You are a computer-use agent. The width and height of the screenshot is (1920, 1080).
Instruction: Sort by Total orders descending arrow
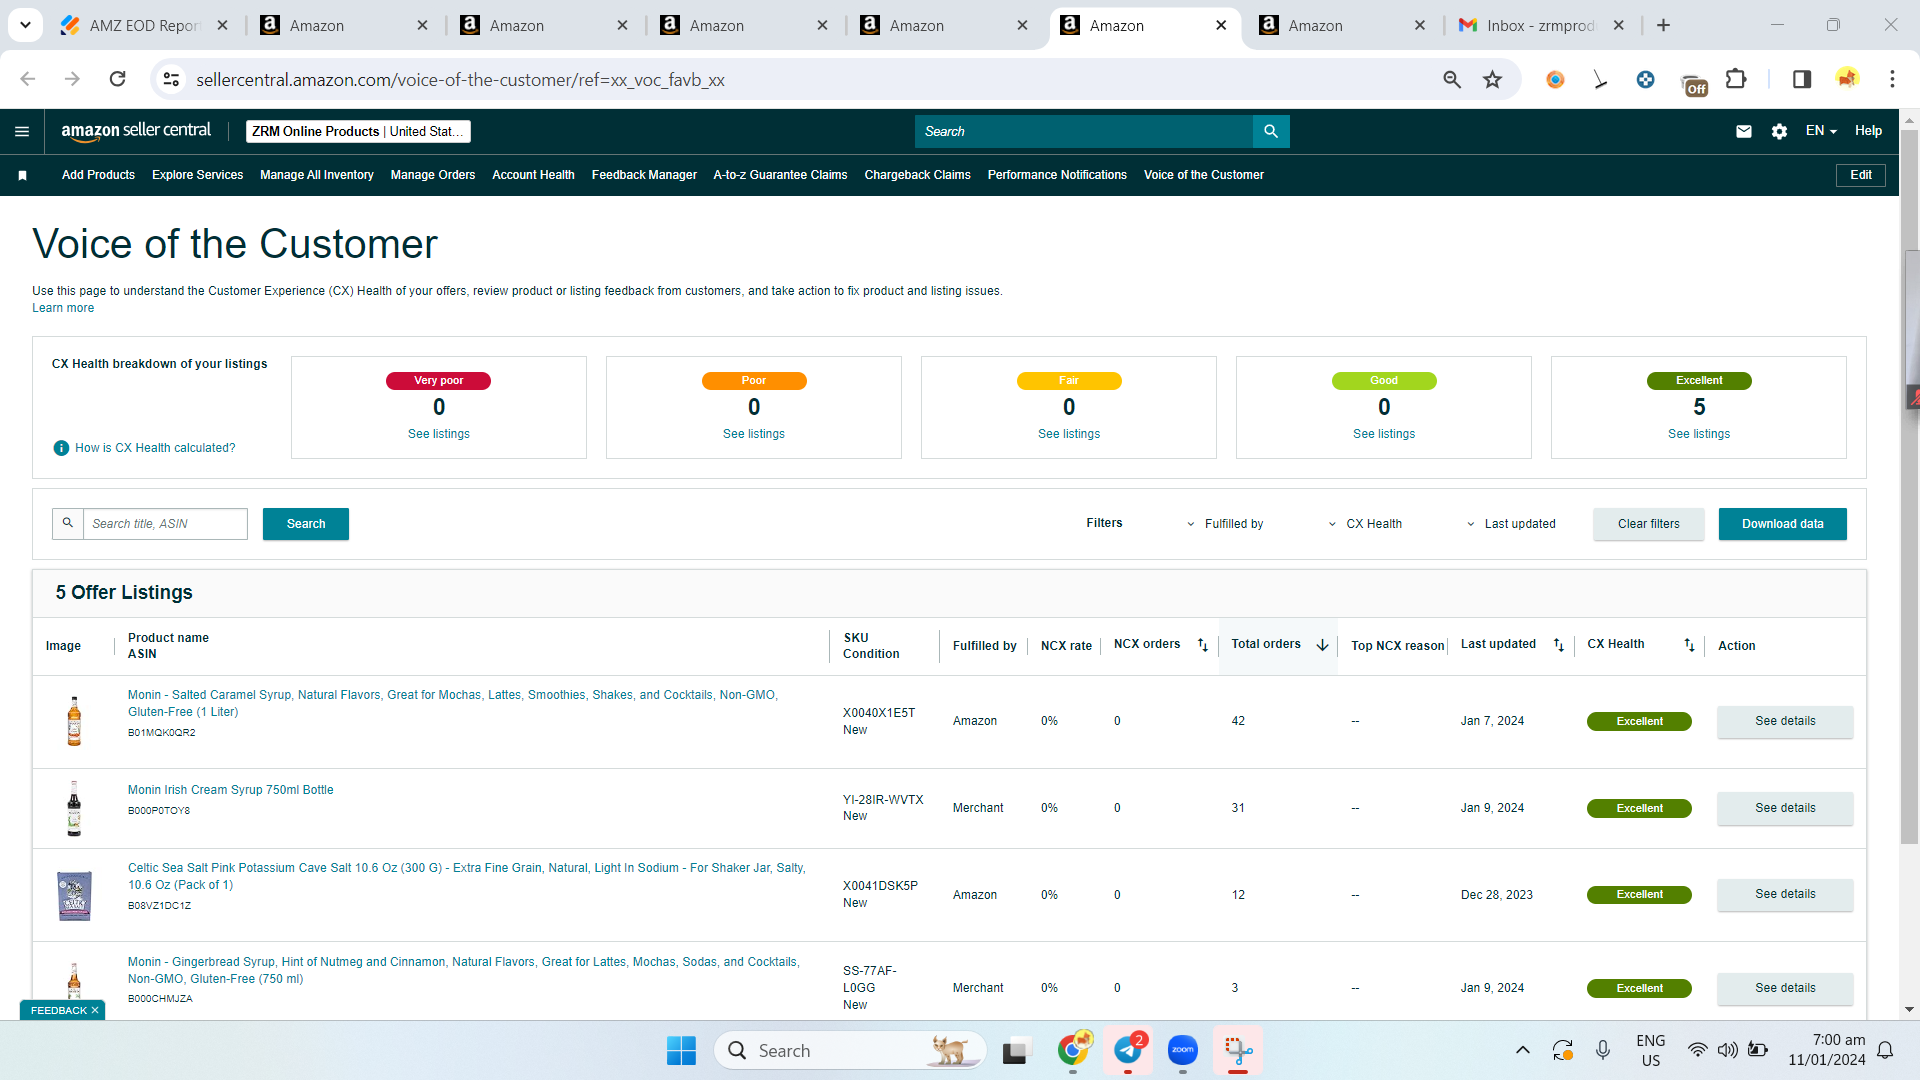1322,645
